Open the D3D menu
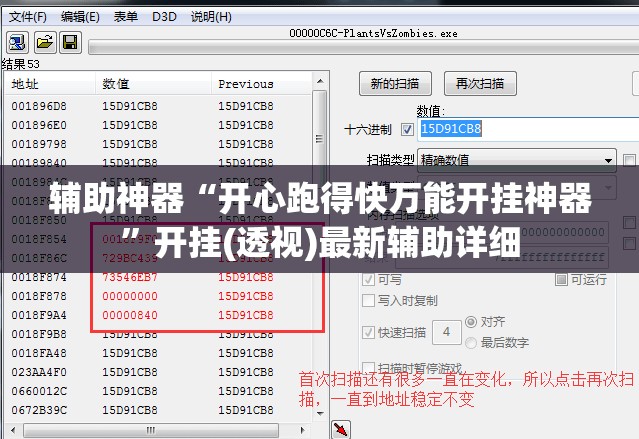The height and width of the screenshot is (439, 639). pyautogui.click(x=164, y=17)
